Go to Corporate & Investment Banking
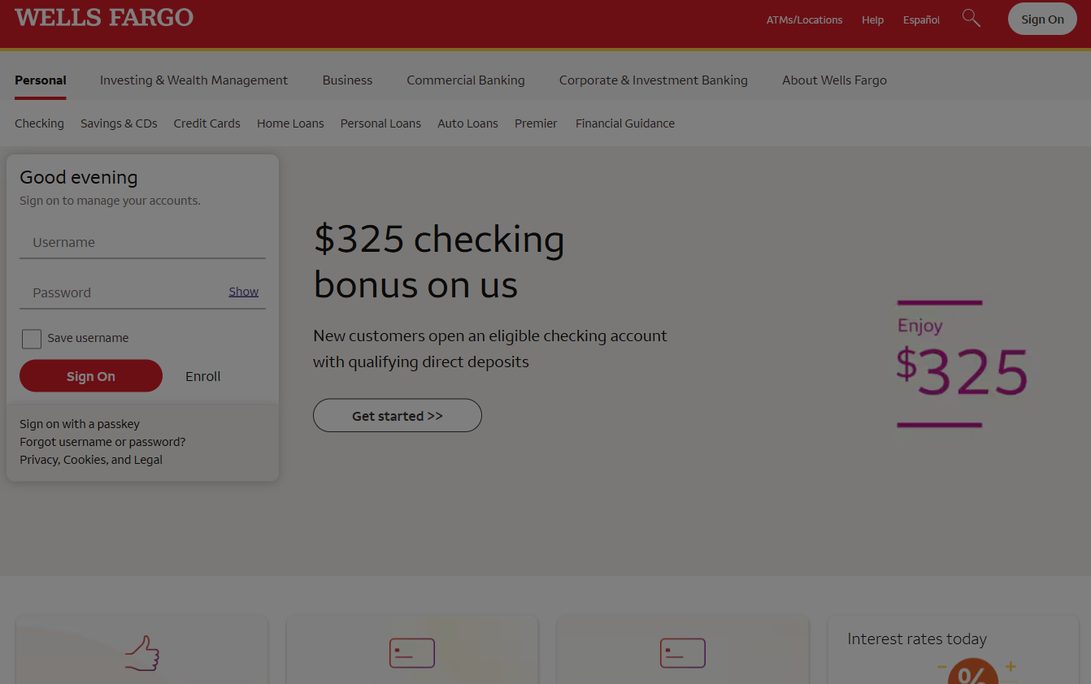The height and width of the screenshot is (684, 1091). 653,80
